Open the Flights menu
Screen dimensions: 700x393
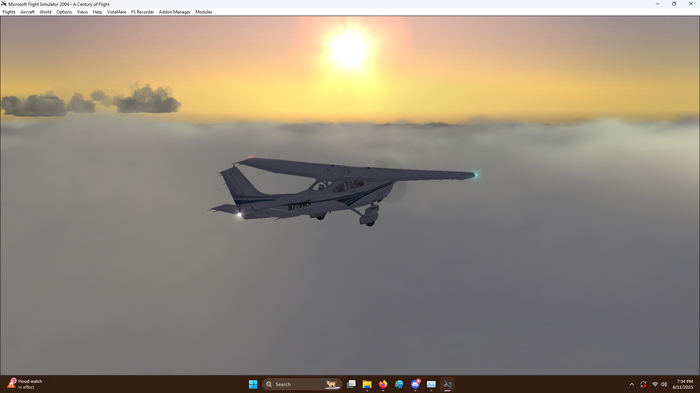9,12
